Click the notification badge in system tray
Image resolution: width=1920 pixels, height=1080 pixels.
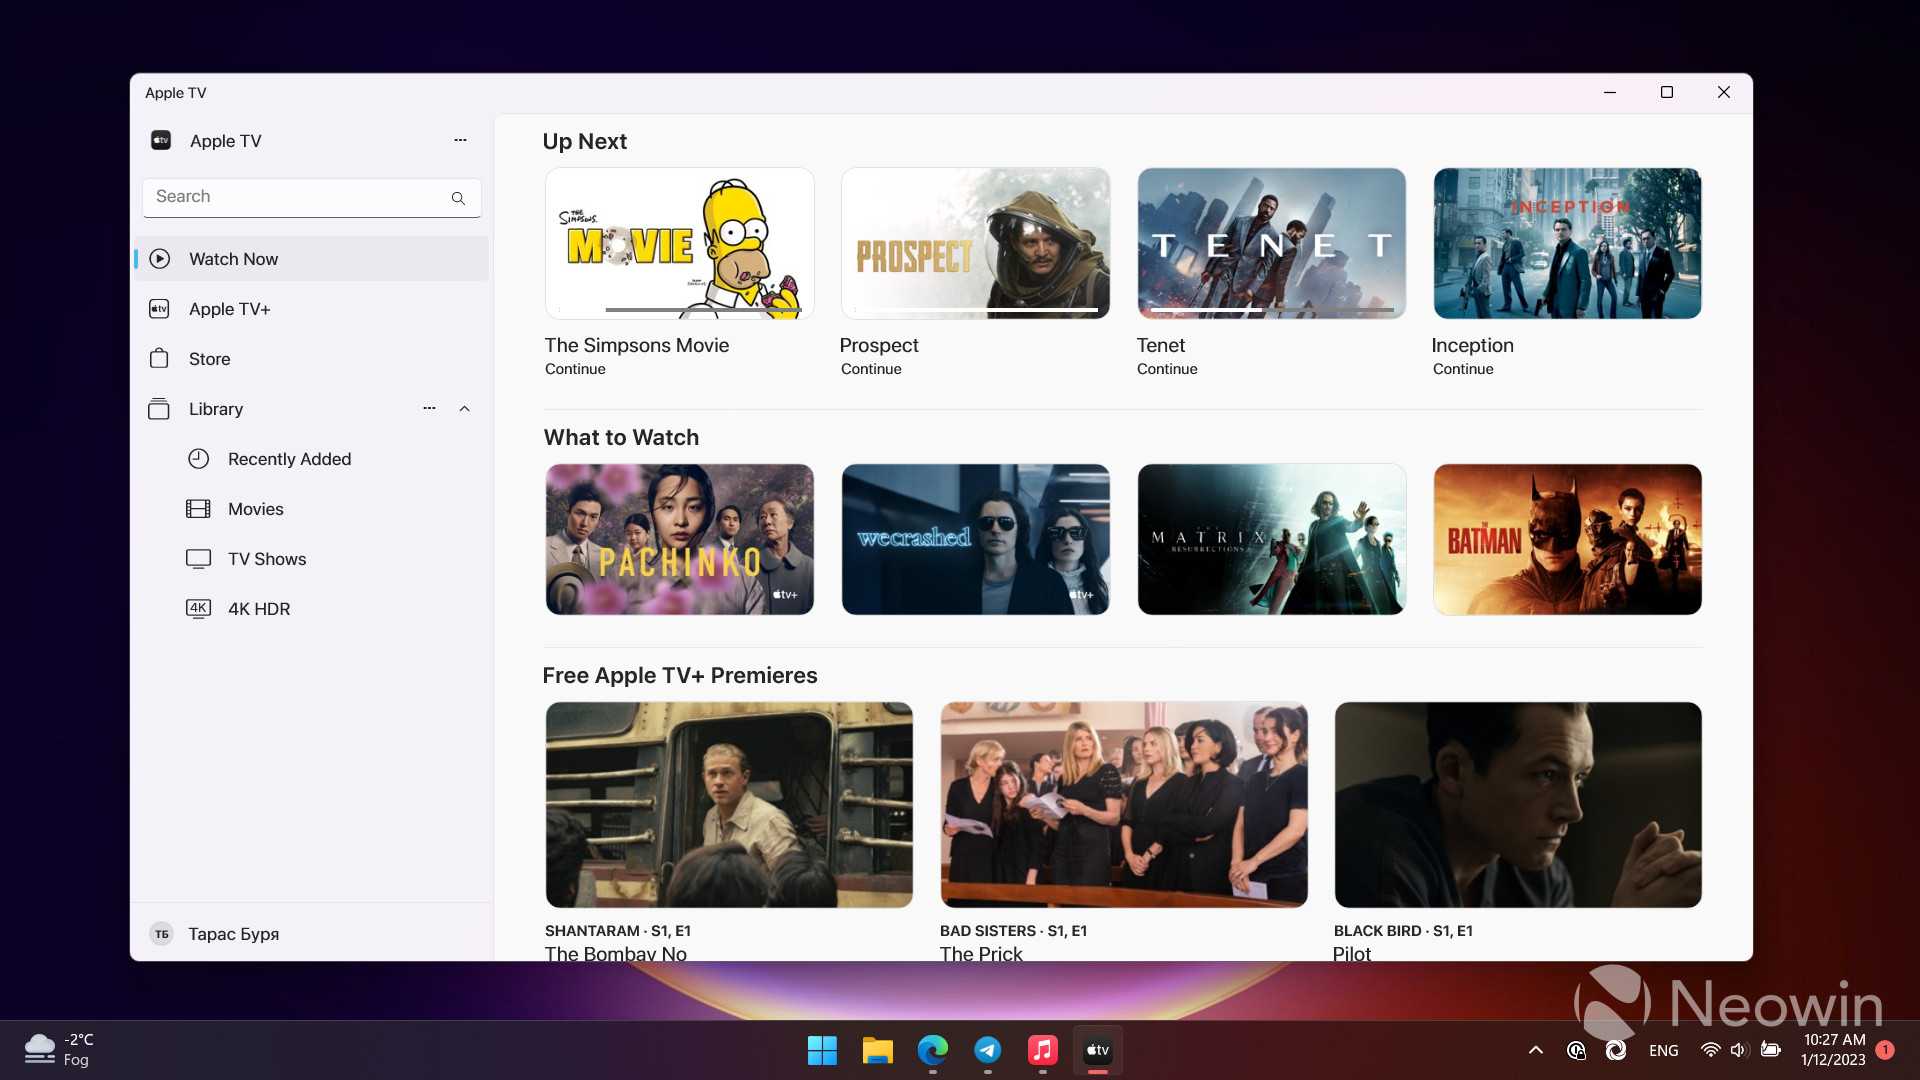1885,1050
